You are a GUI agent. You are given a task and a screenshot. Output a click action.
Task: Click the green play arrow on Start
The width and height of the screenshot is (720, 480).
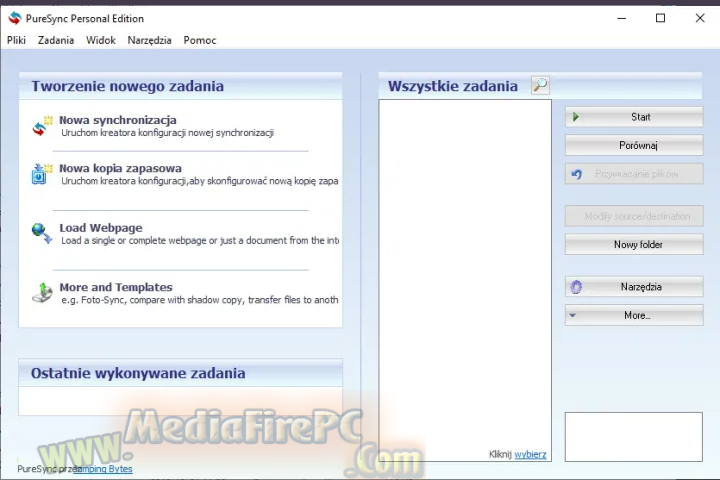[575, 117]
